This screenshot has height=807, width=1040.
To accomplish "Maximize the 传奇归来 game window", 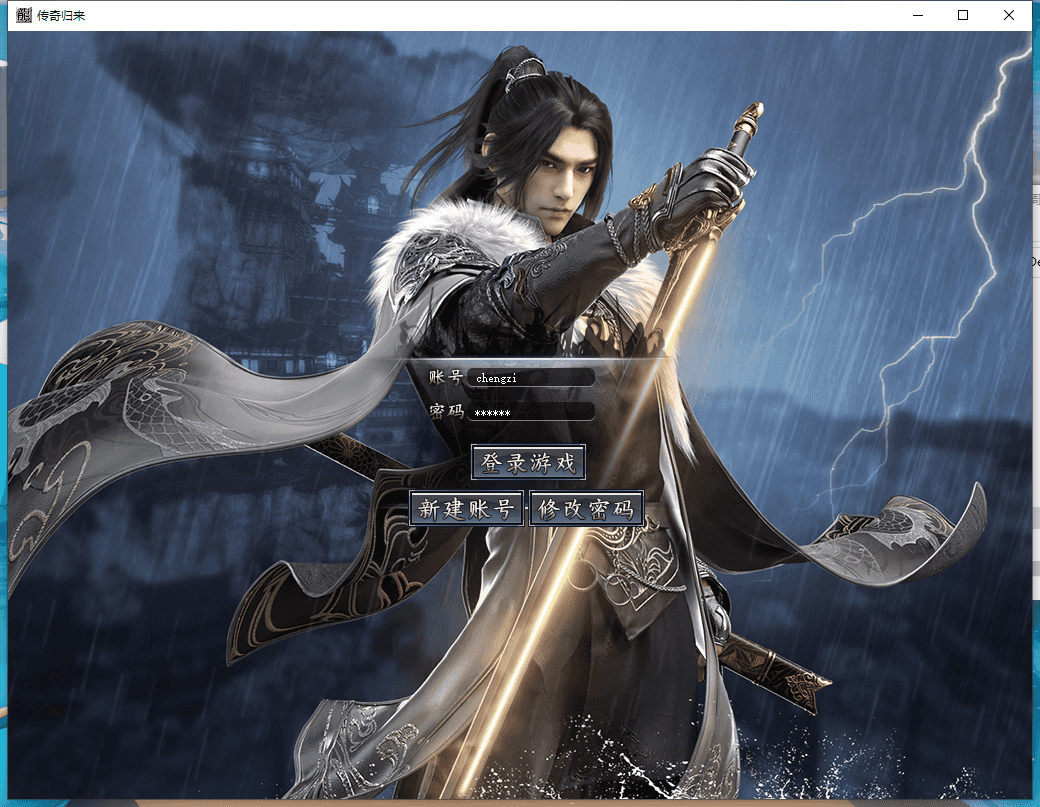I will 963,15.
